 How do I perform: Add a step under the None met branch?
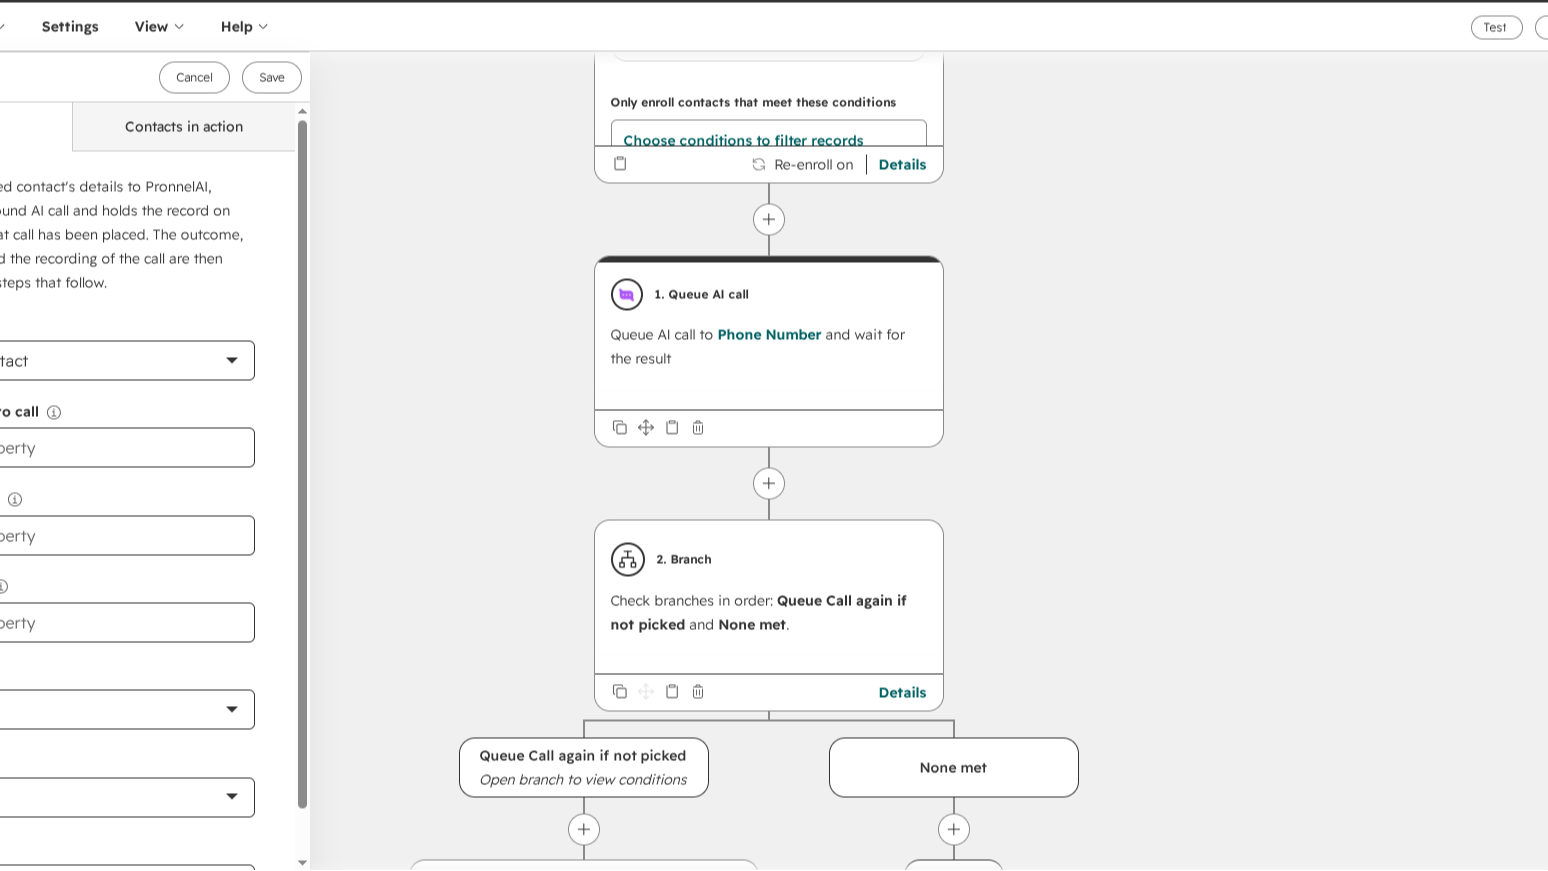click(954, 830)
